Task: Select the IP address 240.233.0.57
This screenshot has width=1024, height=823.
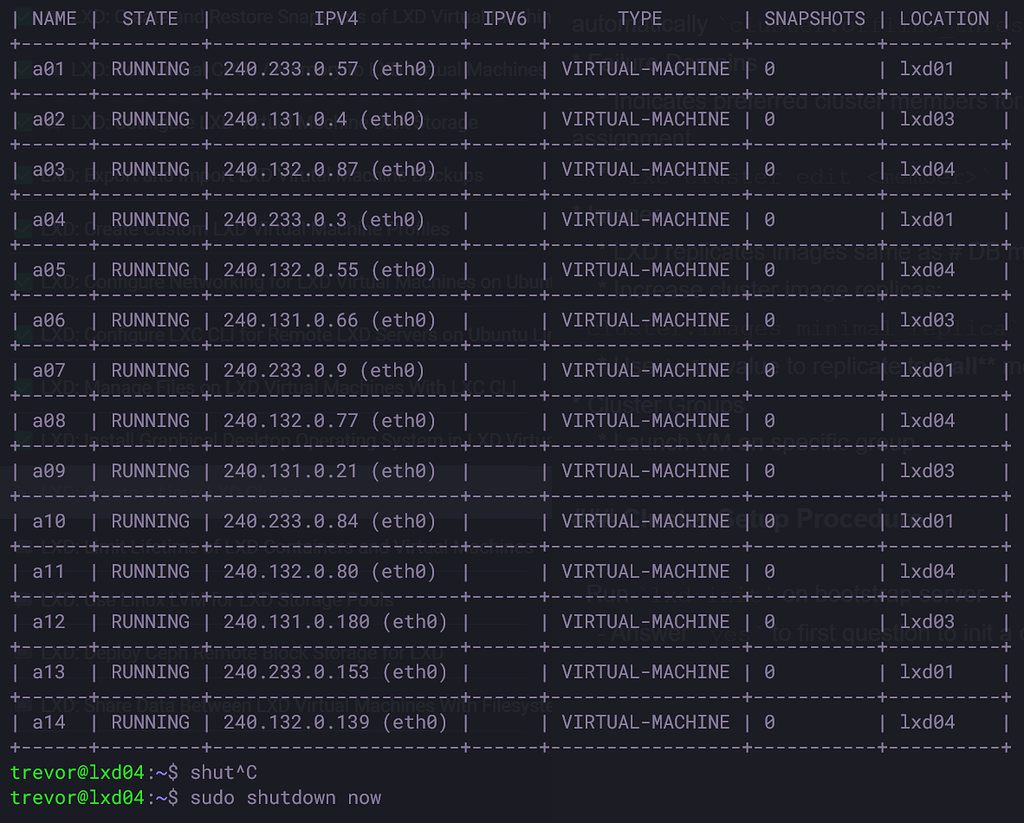Action: [x=286, y=68]
